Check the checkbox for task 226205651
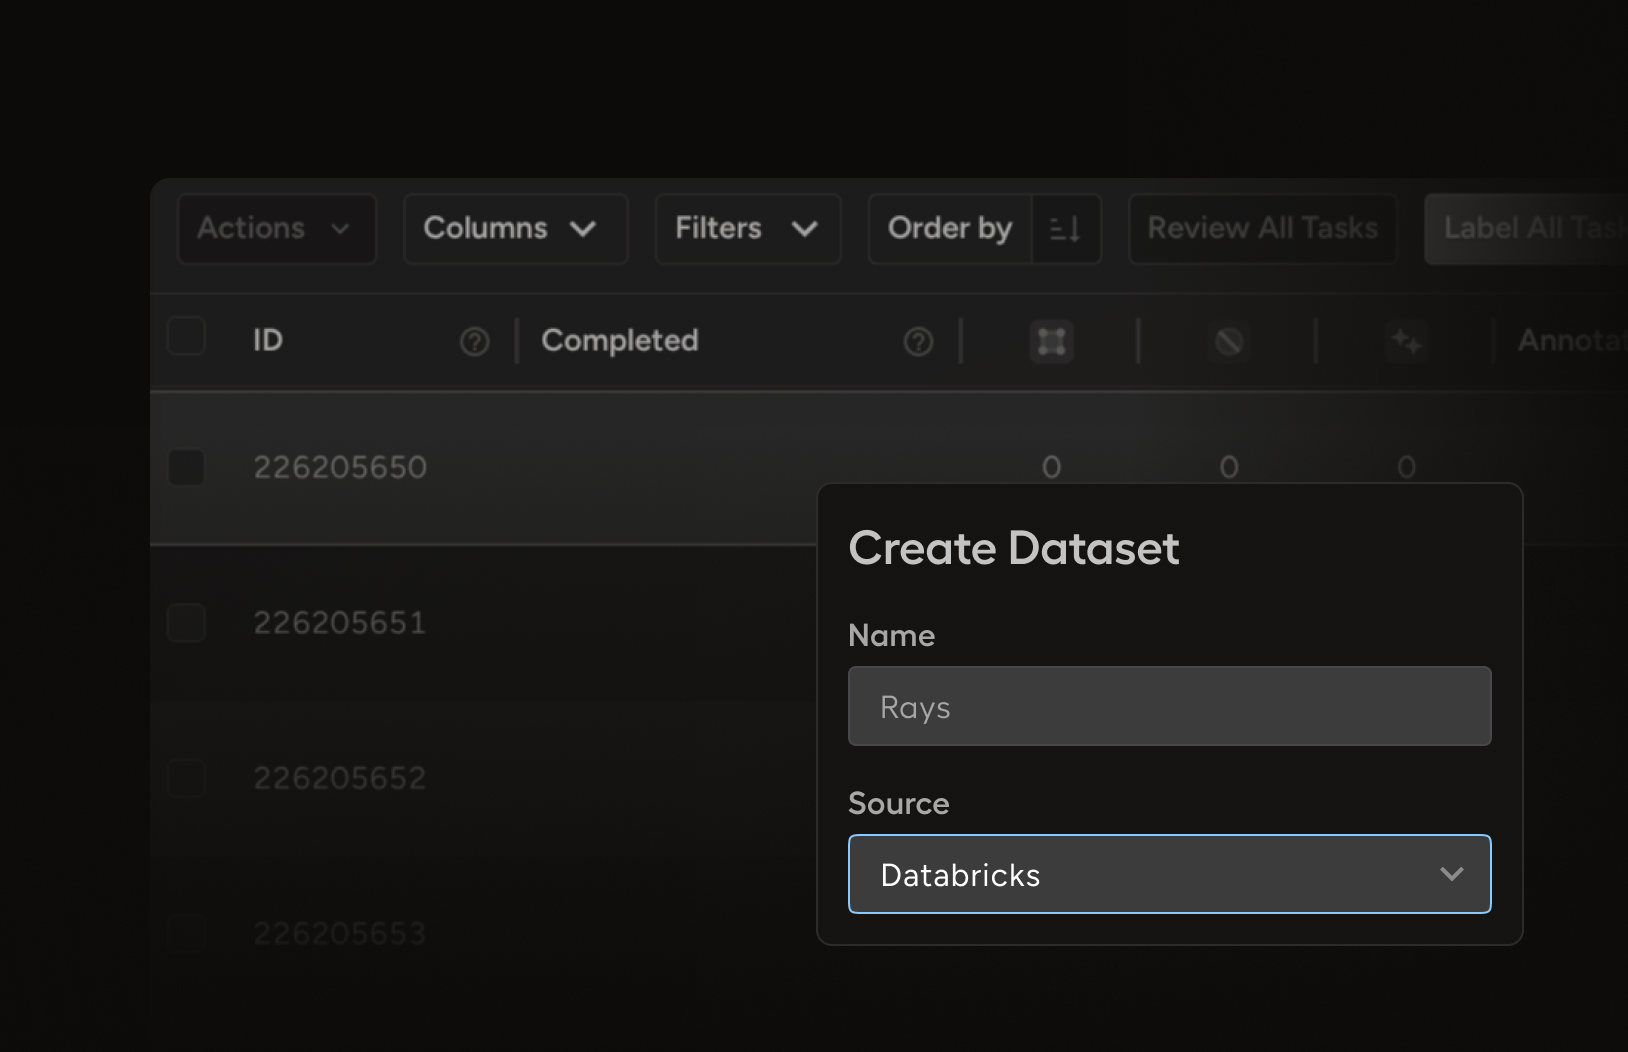Screen dimensions: 1628x1052 pos(186,622)
